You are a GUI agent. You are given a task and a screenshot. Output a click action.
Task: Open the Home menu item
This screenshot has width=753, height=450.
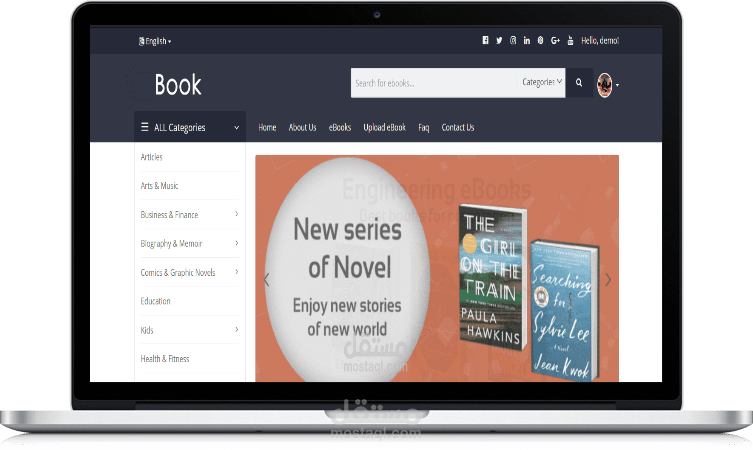click(x=267, y=127)
